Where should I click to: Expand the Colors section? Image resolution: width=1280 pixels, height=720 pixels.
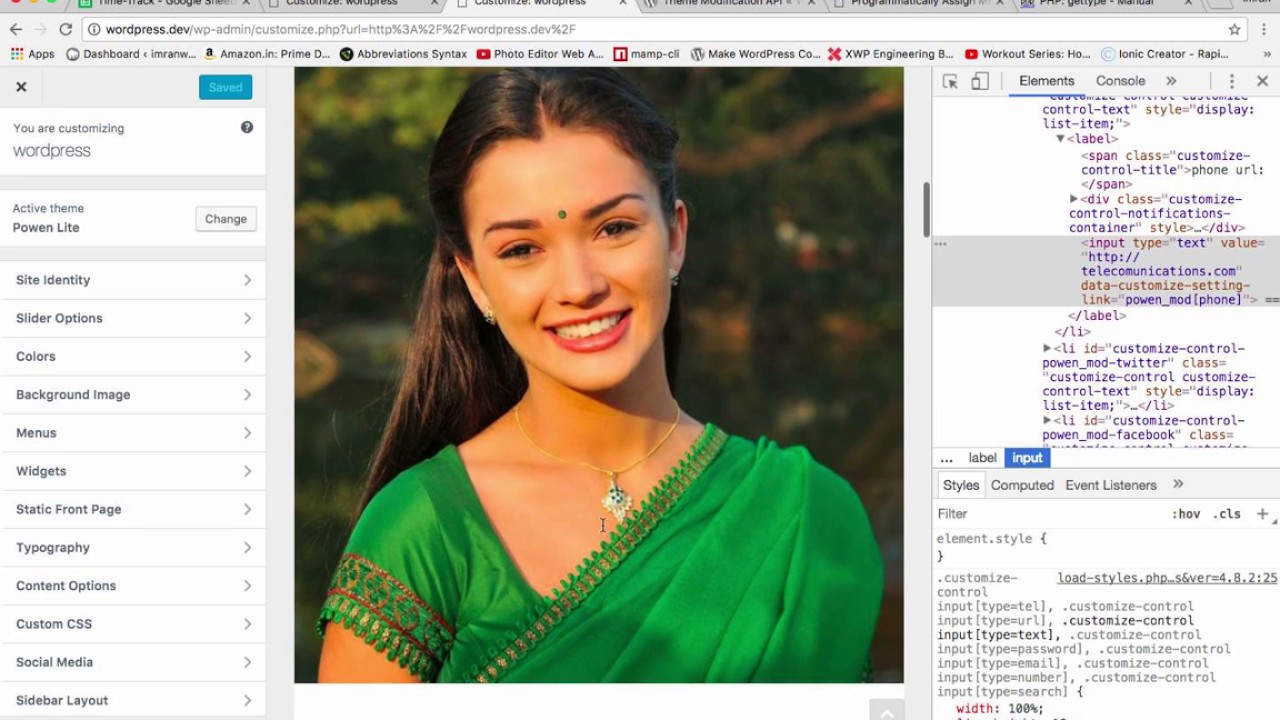point(133,356)
